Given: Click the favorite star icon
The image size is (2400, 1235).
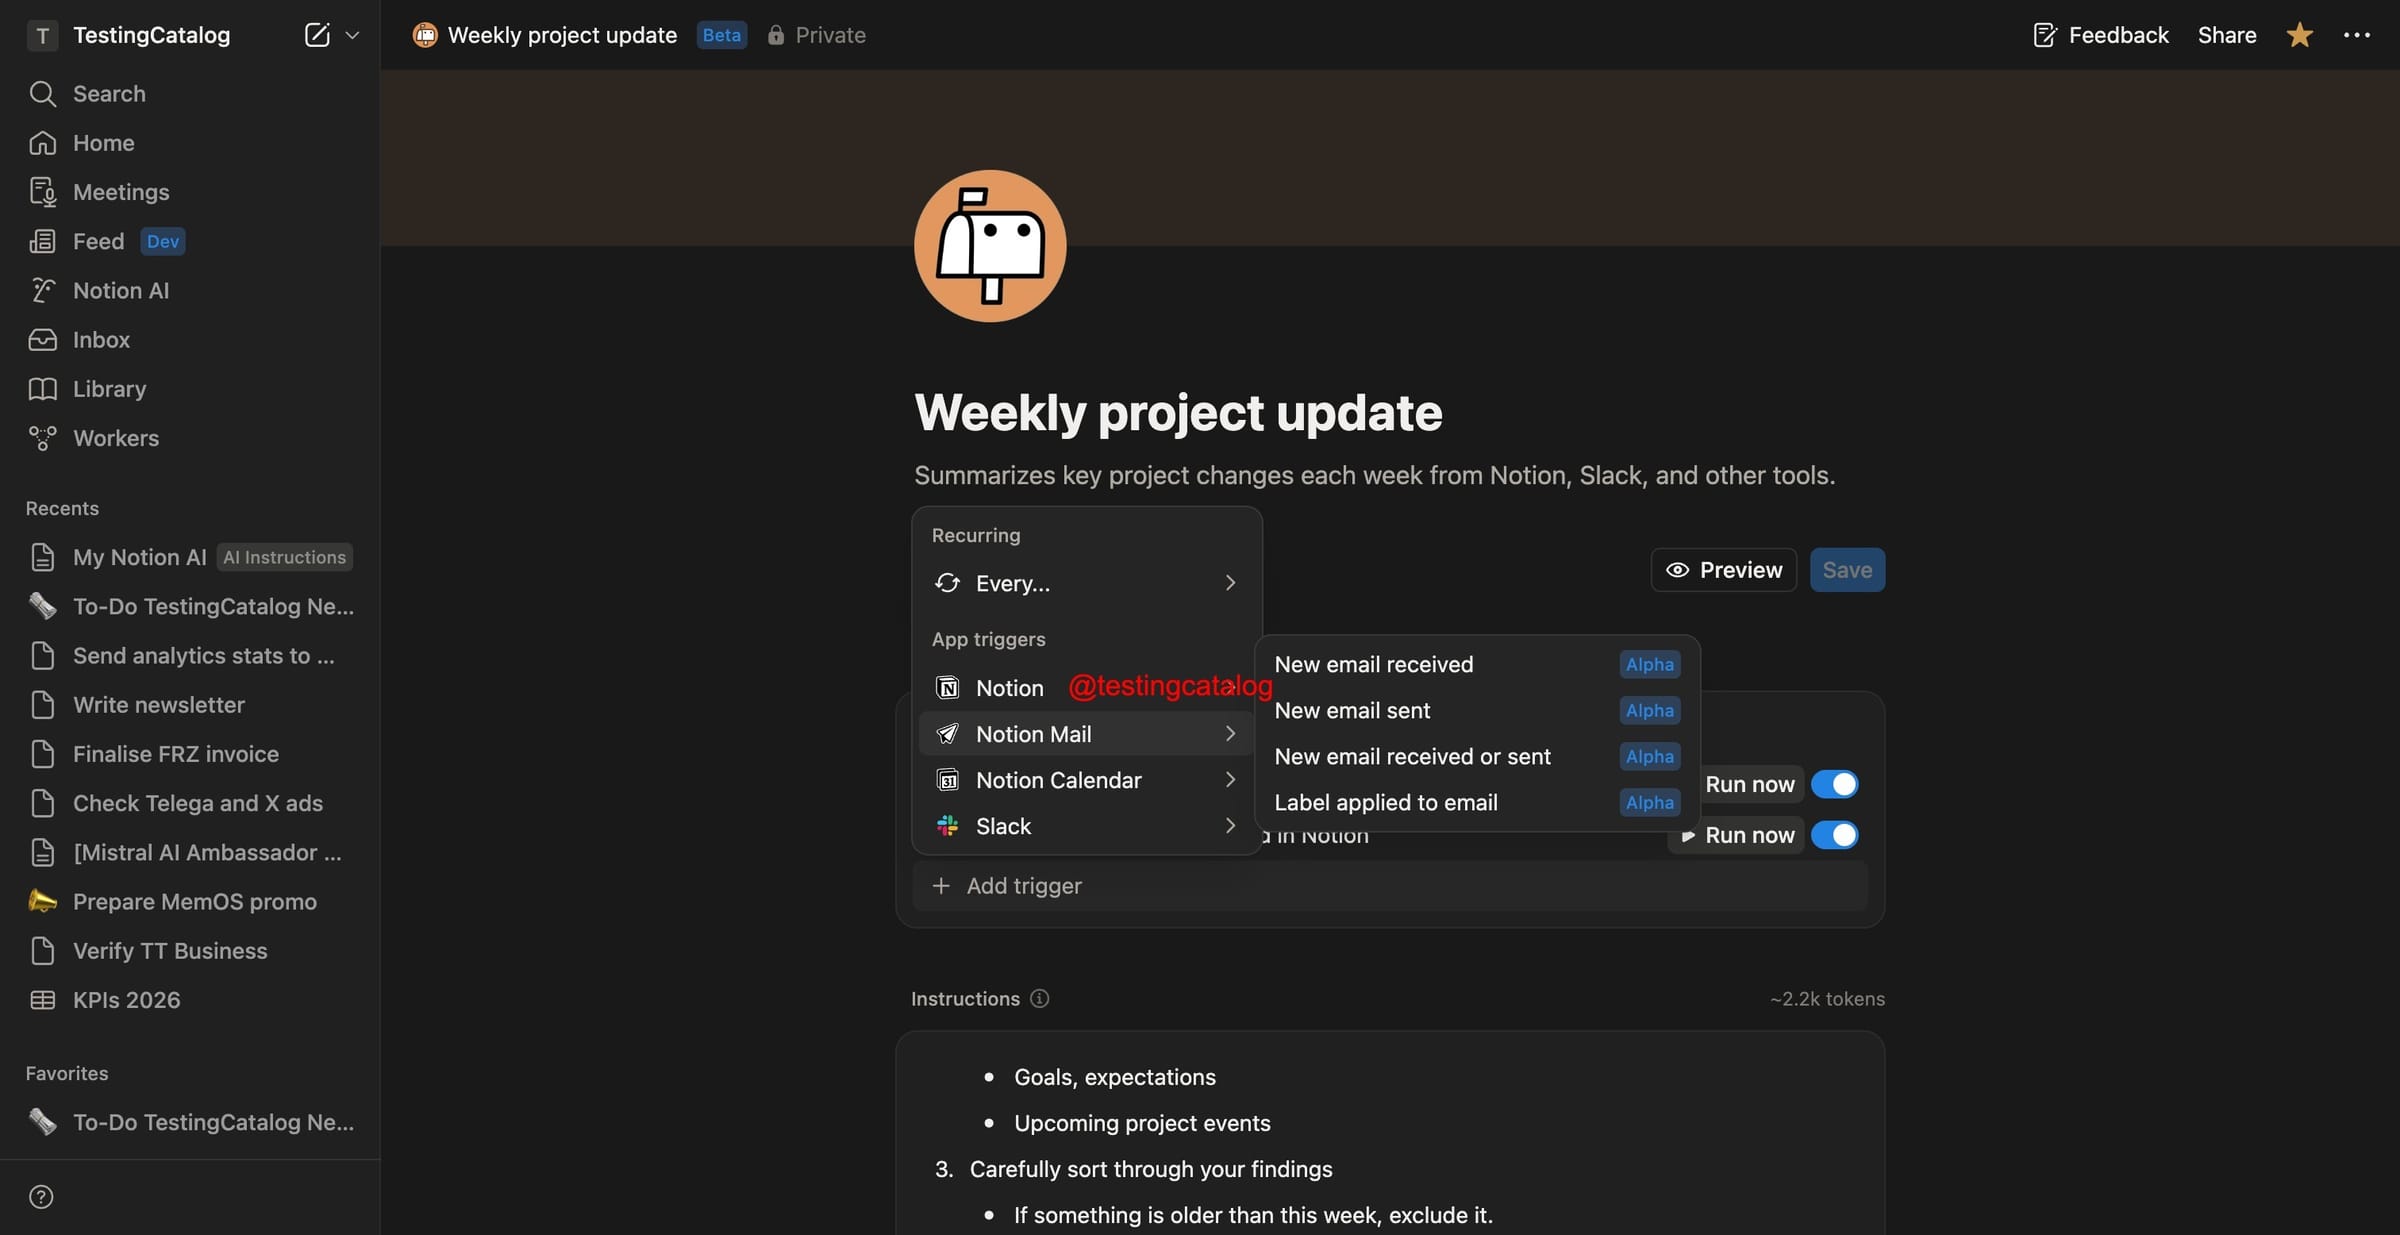Looking at the screenshot, I should 2299,35.
